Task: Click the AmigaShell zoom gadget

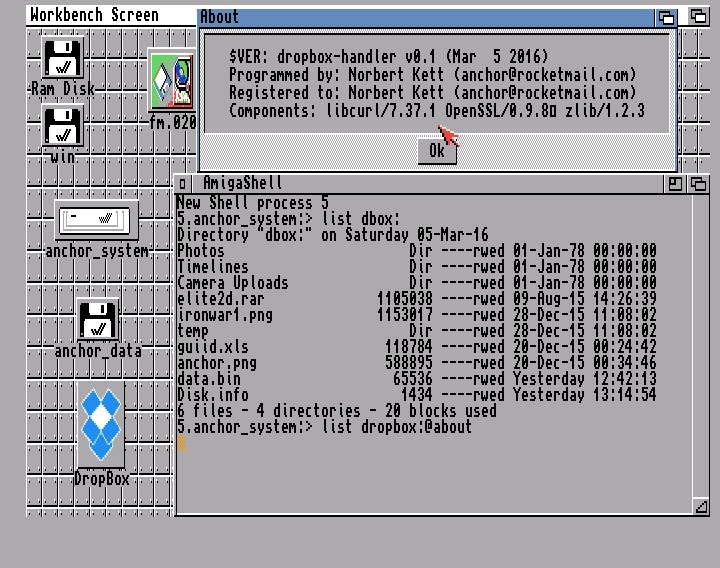Action: 675,184
